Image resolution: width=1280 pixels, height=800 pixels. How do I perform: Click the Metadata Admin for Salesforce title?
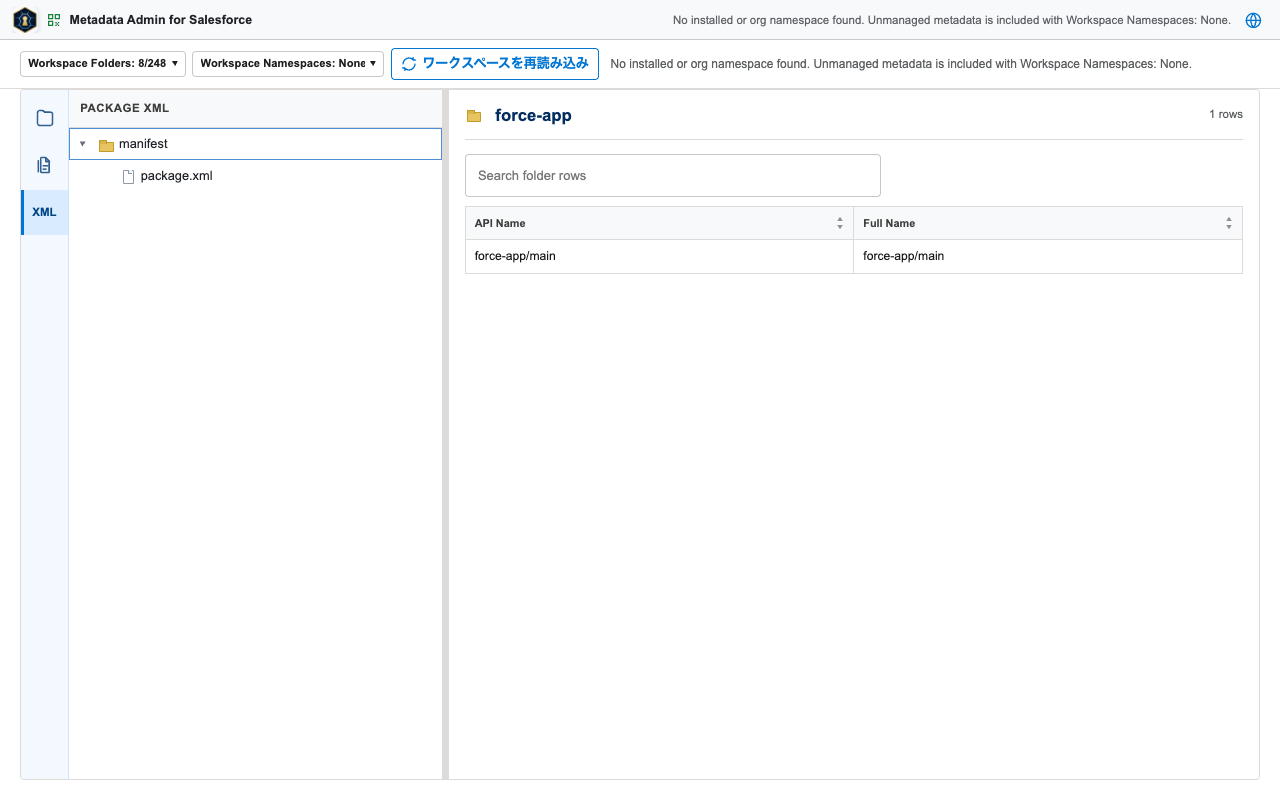161,20
